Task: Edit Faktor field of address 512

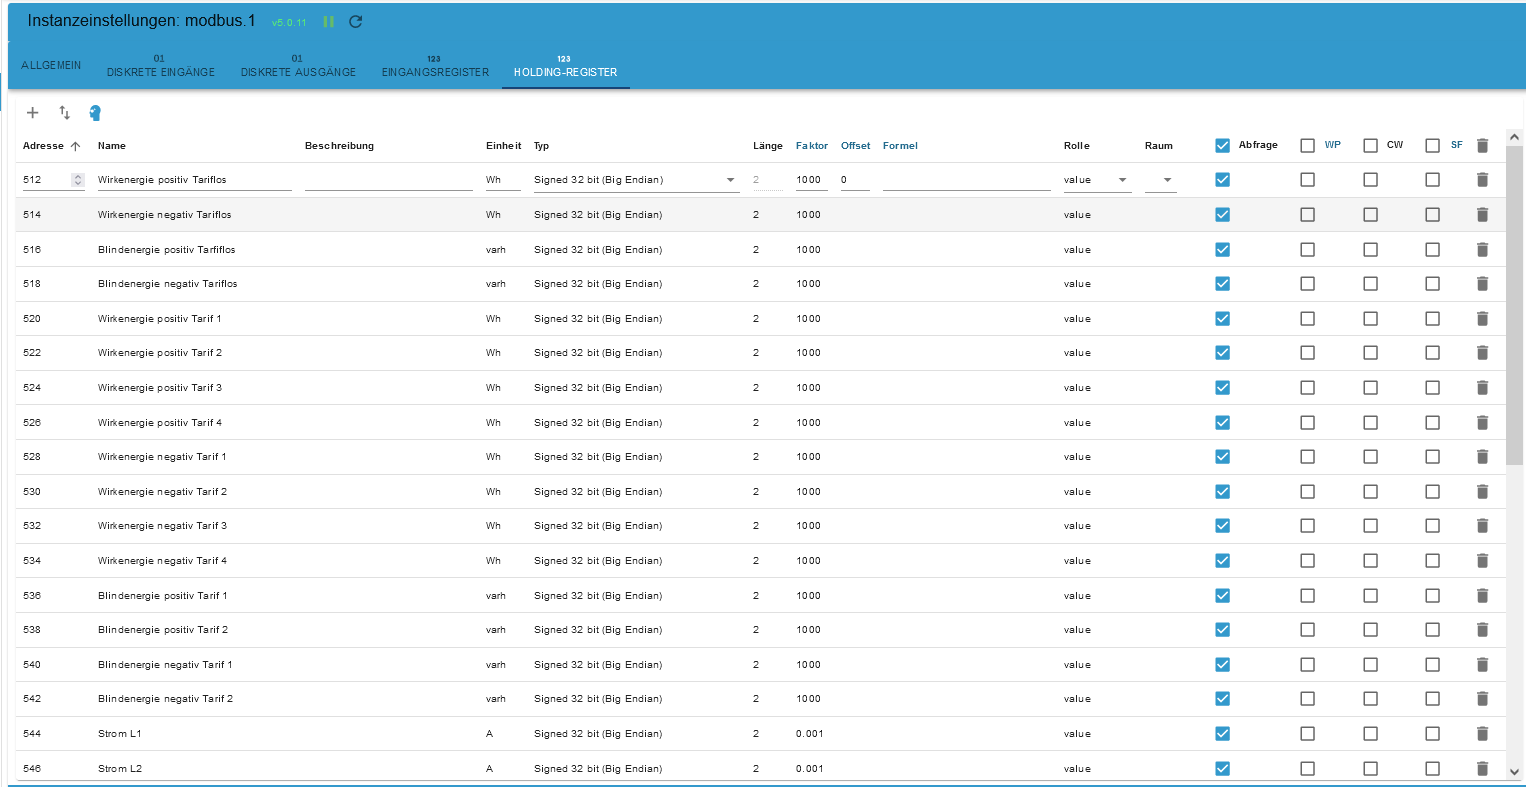Action: point(812,180)
